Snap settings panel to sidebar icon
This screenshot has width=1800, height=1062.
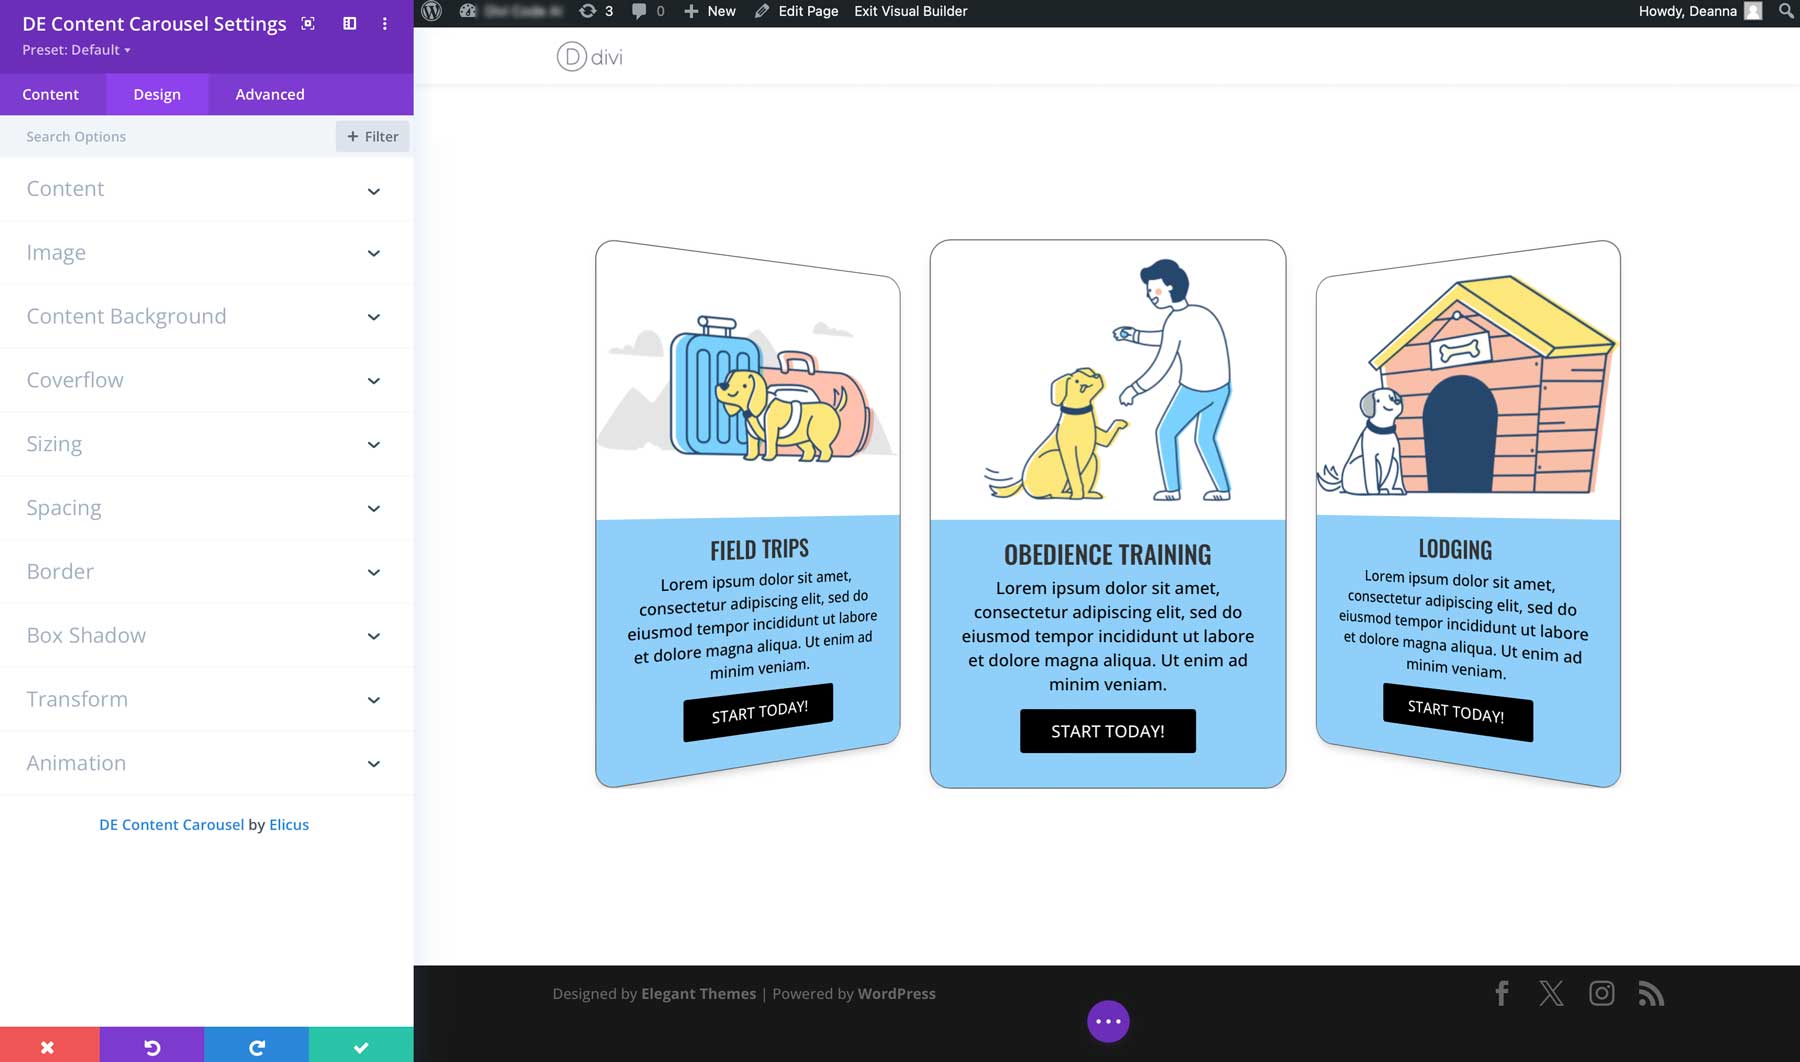coord(349,23)
